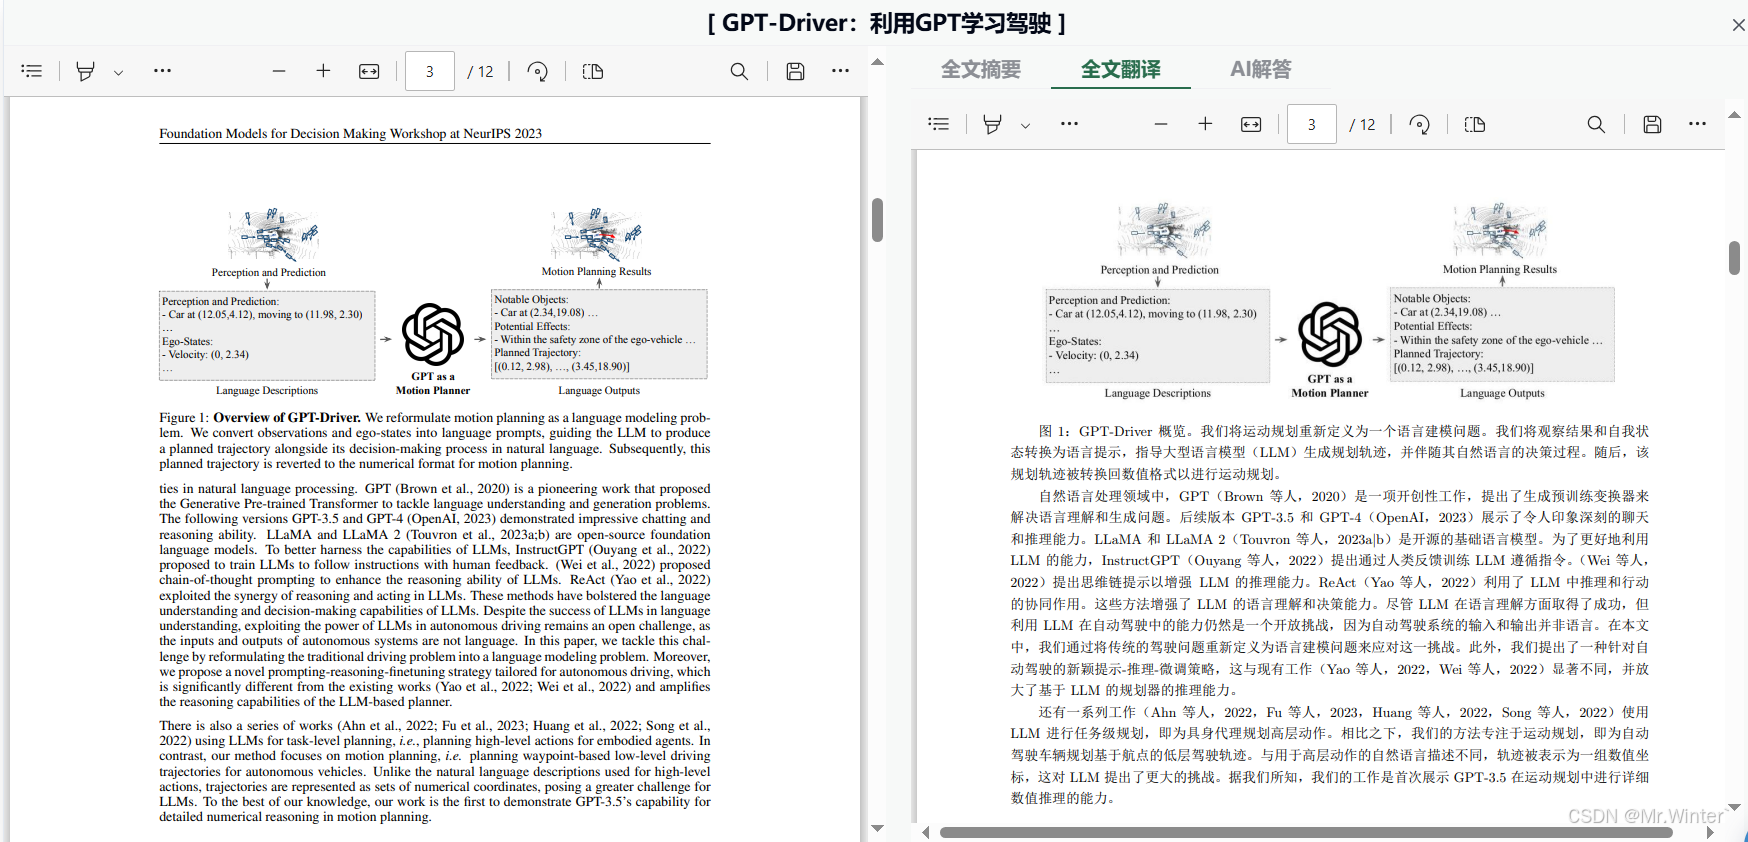
Task: Click the left '/ 12' page count
Action: pyautogui.click(x=481, y=72)
